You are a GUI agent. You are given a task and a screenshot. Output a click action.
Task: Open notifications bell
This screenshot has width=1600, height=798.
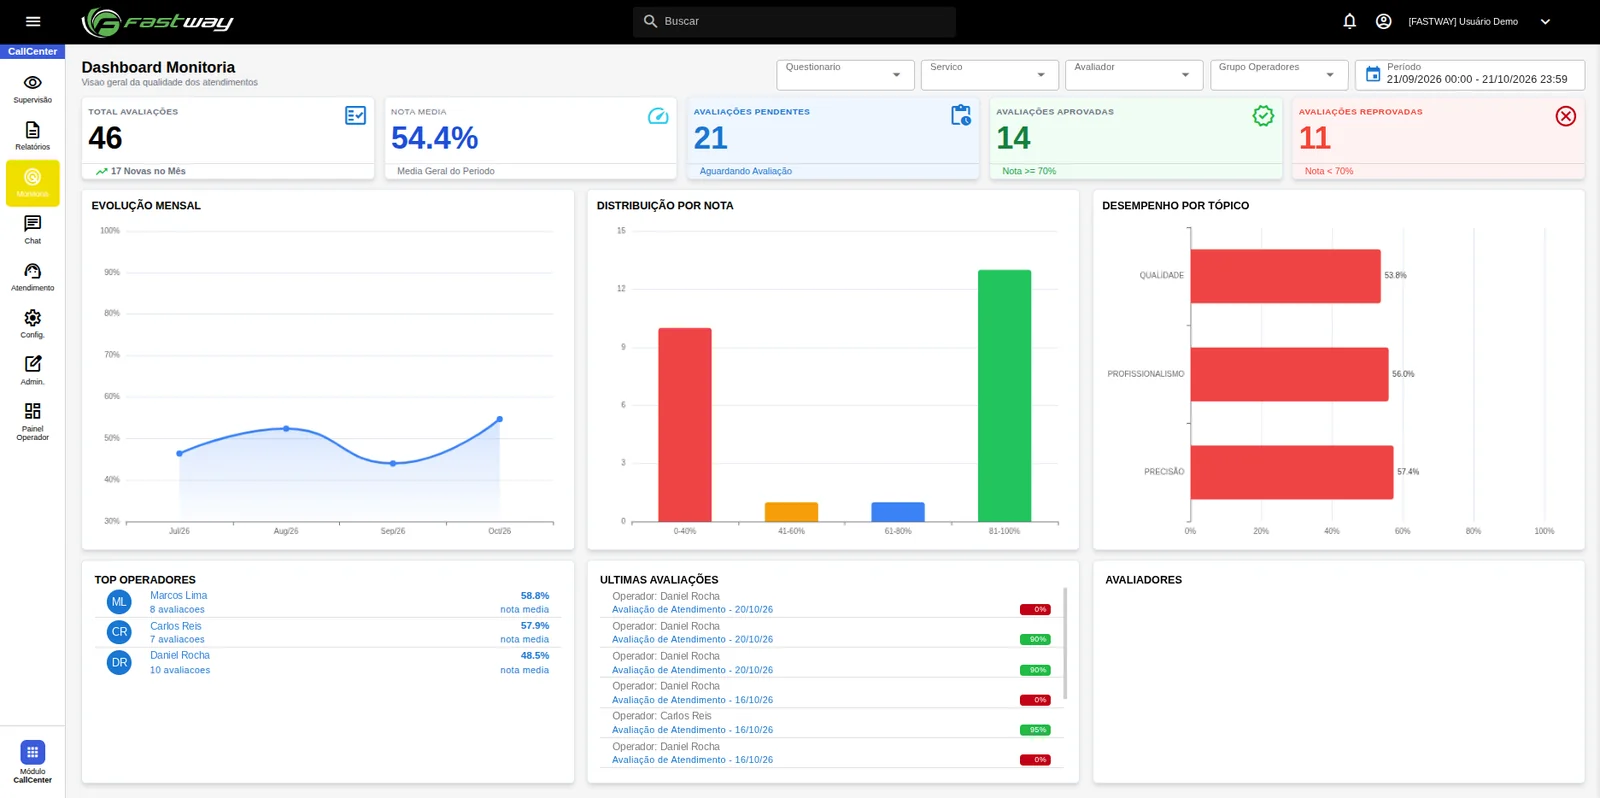coord(1349,21)
